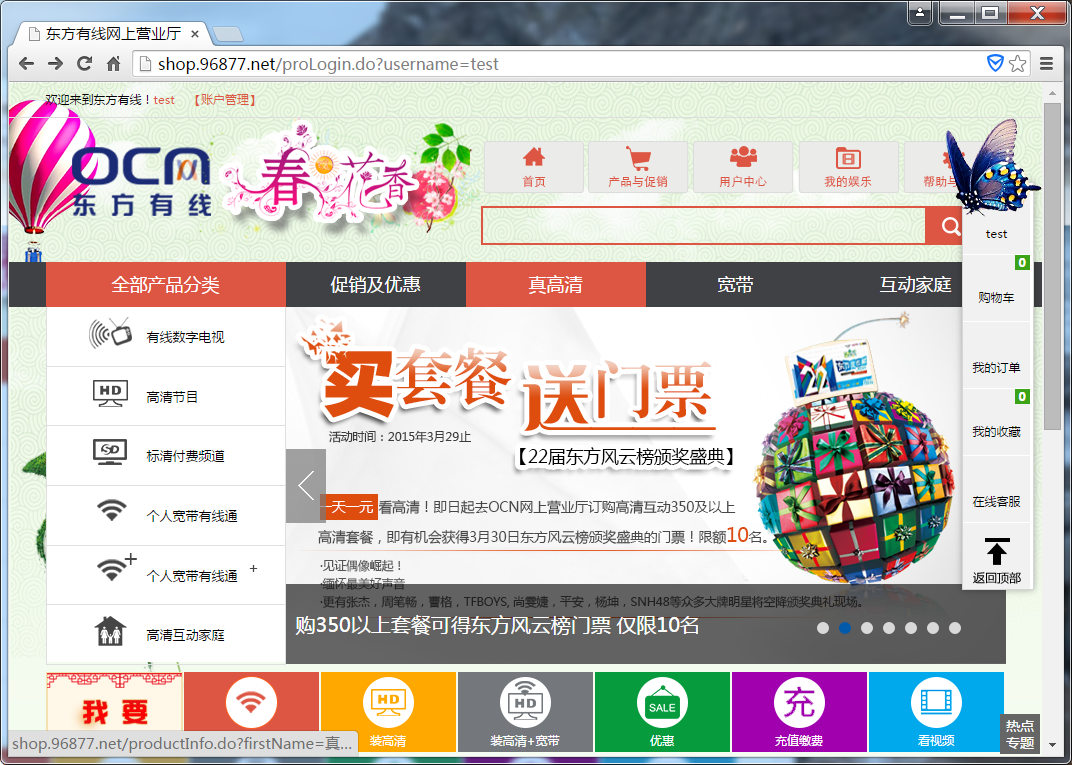
Task: Select the fifth carousel dot
Action: 911,628
